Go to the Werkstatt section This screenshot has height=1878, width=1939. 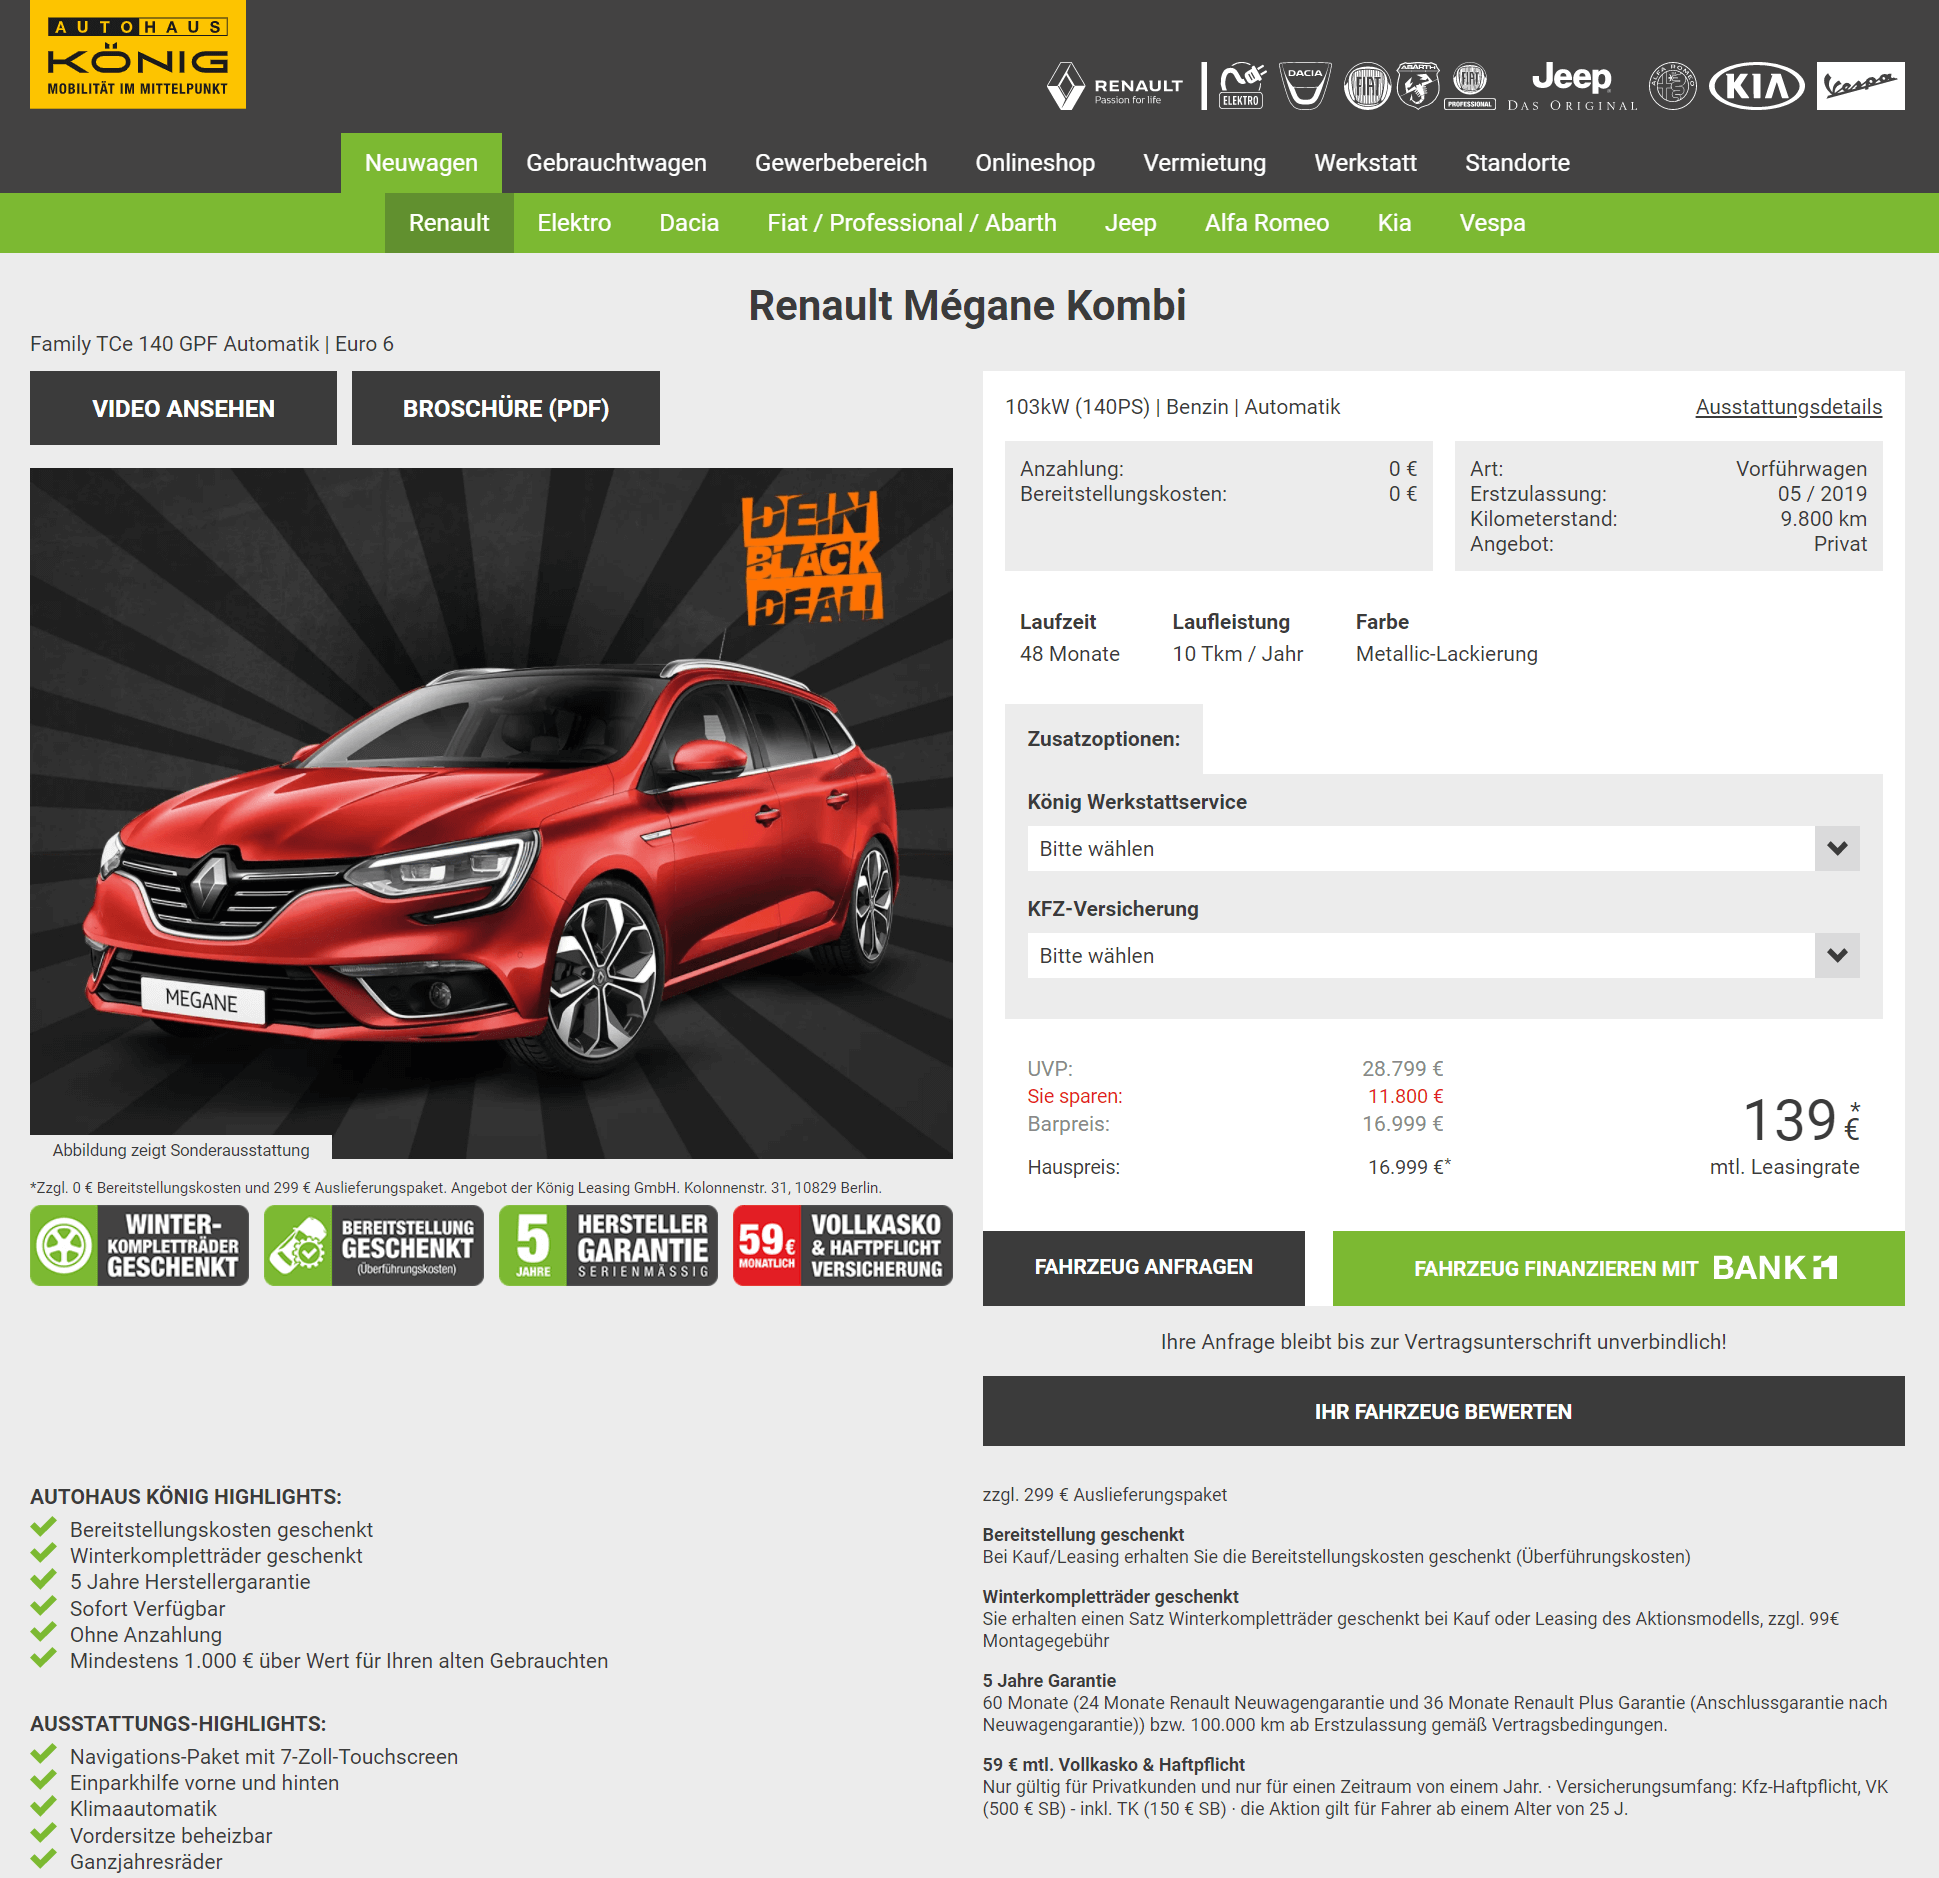pyautogui.click(x=1365, y=163)
